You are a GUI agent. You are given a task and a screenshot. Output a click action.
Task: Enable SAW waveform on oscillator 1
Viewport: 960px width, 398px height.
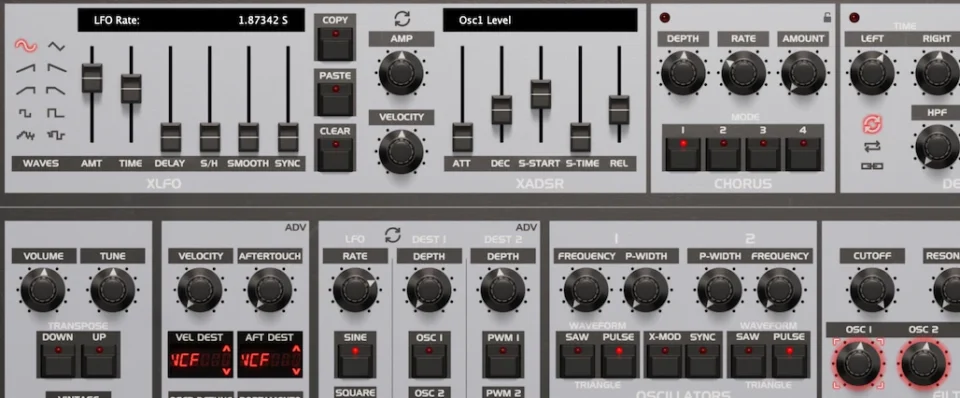click(x=577, y=361)
